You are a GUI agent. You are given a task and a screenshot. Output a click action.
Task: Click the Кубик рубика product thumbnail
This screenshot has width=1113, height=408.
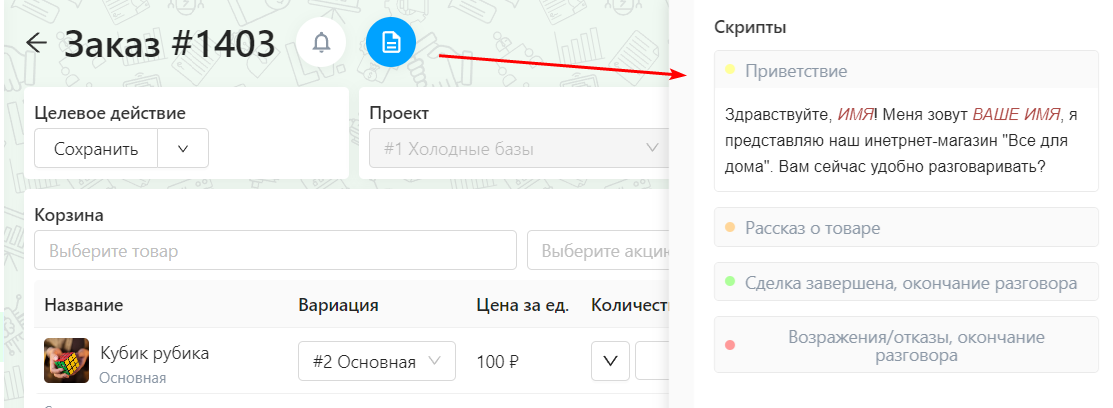click(66, 360)
